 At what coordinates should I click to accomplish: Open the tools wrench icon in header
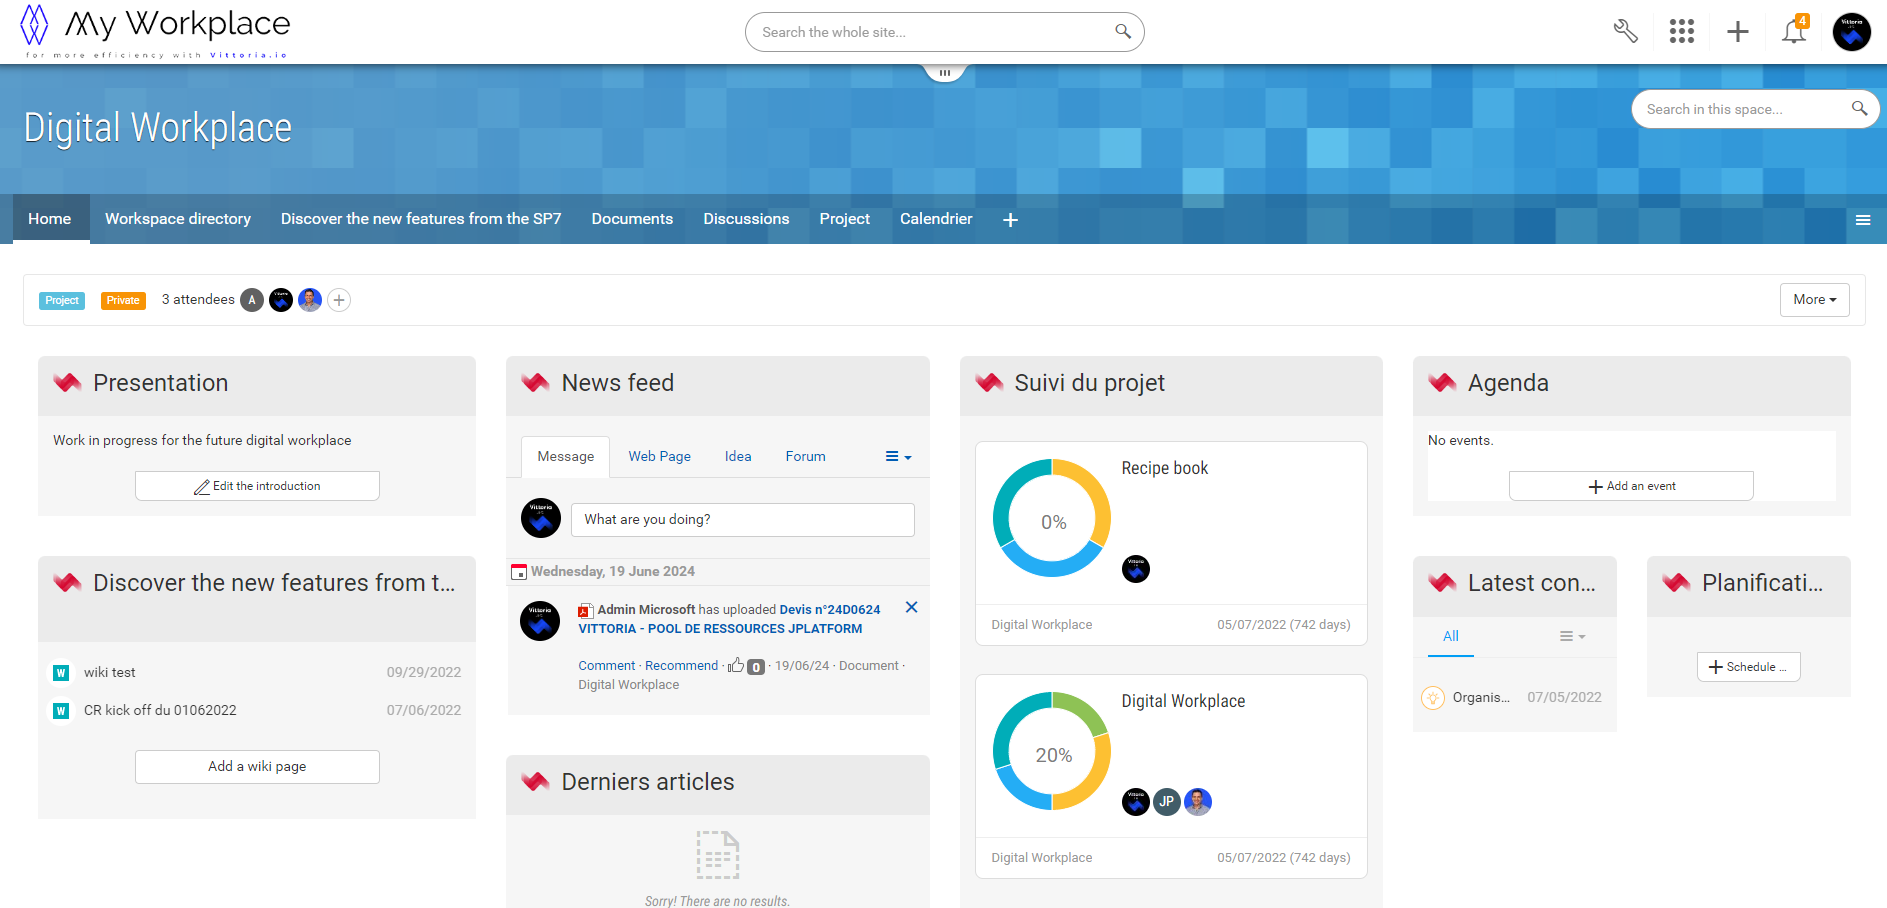pos(1625,31)
